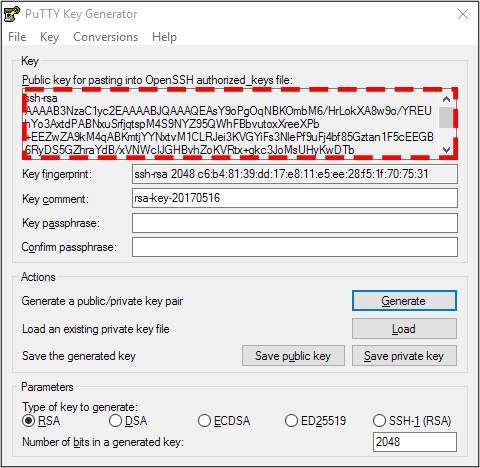
Task: Click the number of bits field
Action: point(415,442)
